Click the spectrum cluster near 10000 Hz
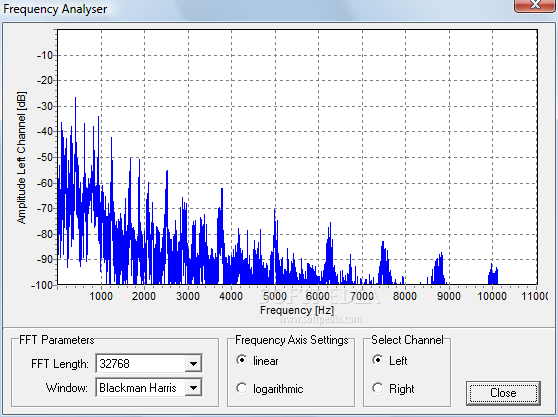Image resolution: width=558 pixels, height=417 pixels. pos(493,274)
